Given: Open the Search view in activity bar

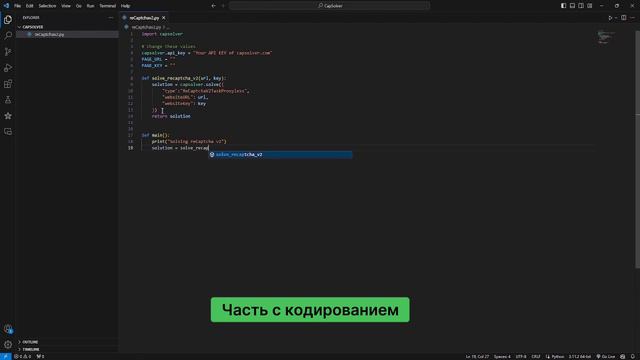Looking at the screenshot, I should pyautogui.click(x=8, y=36).
